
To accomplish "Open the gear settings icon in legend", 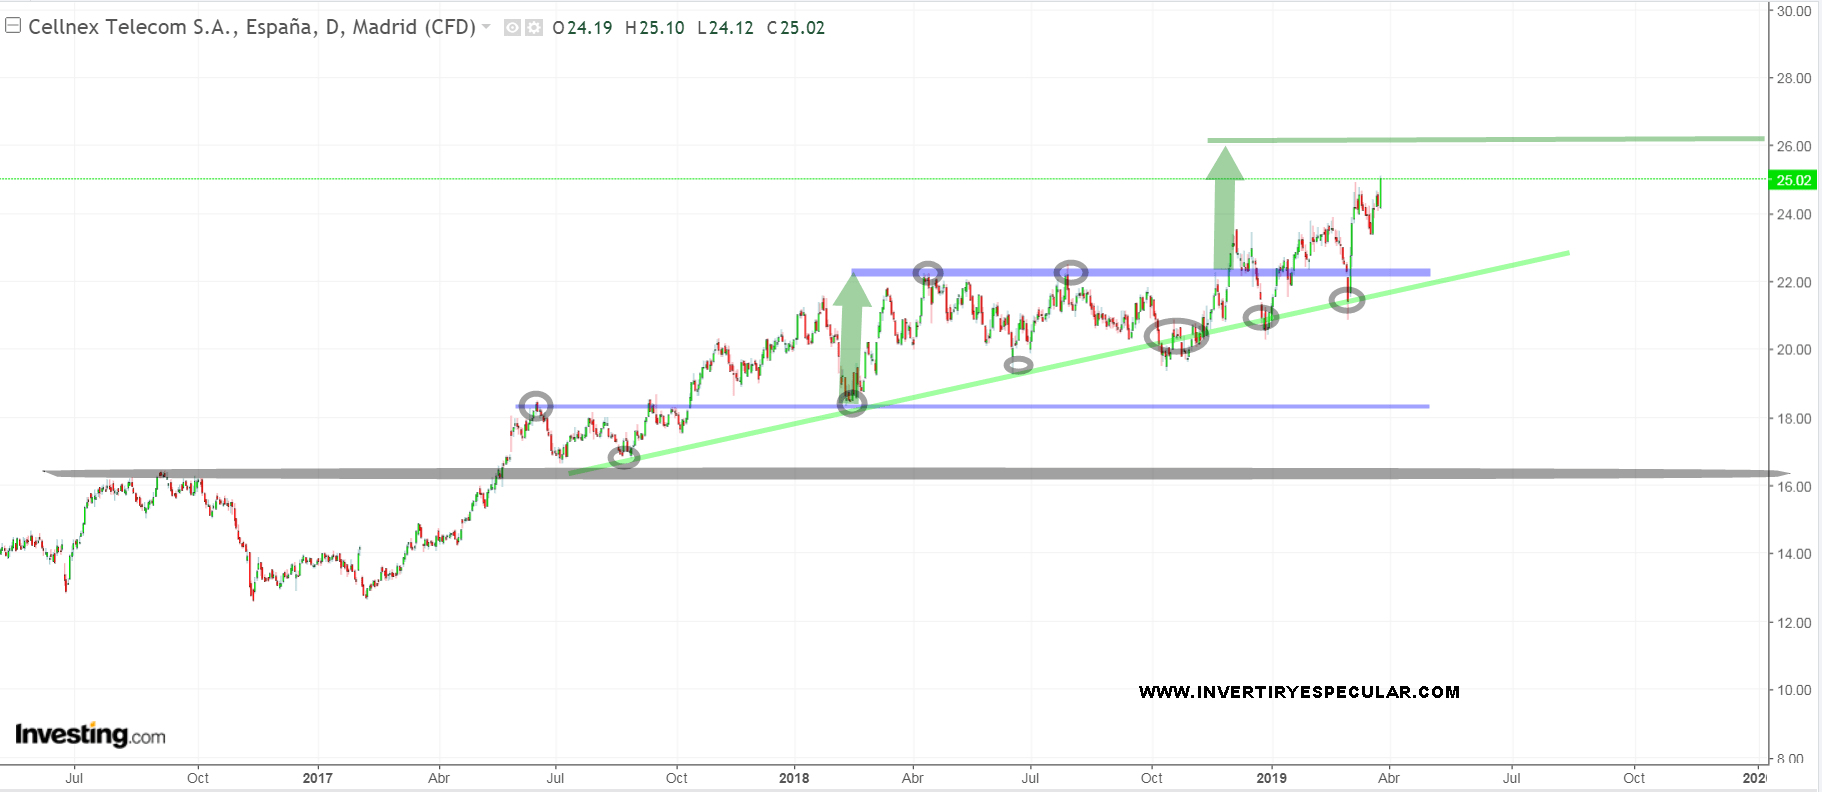I will [534, 28].
